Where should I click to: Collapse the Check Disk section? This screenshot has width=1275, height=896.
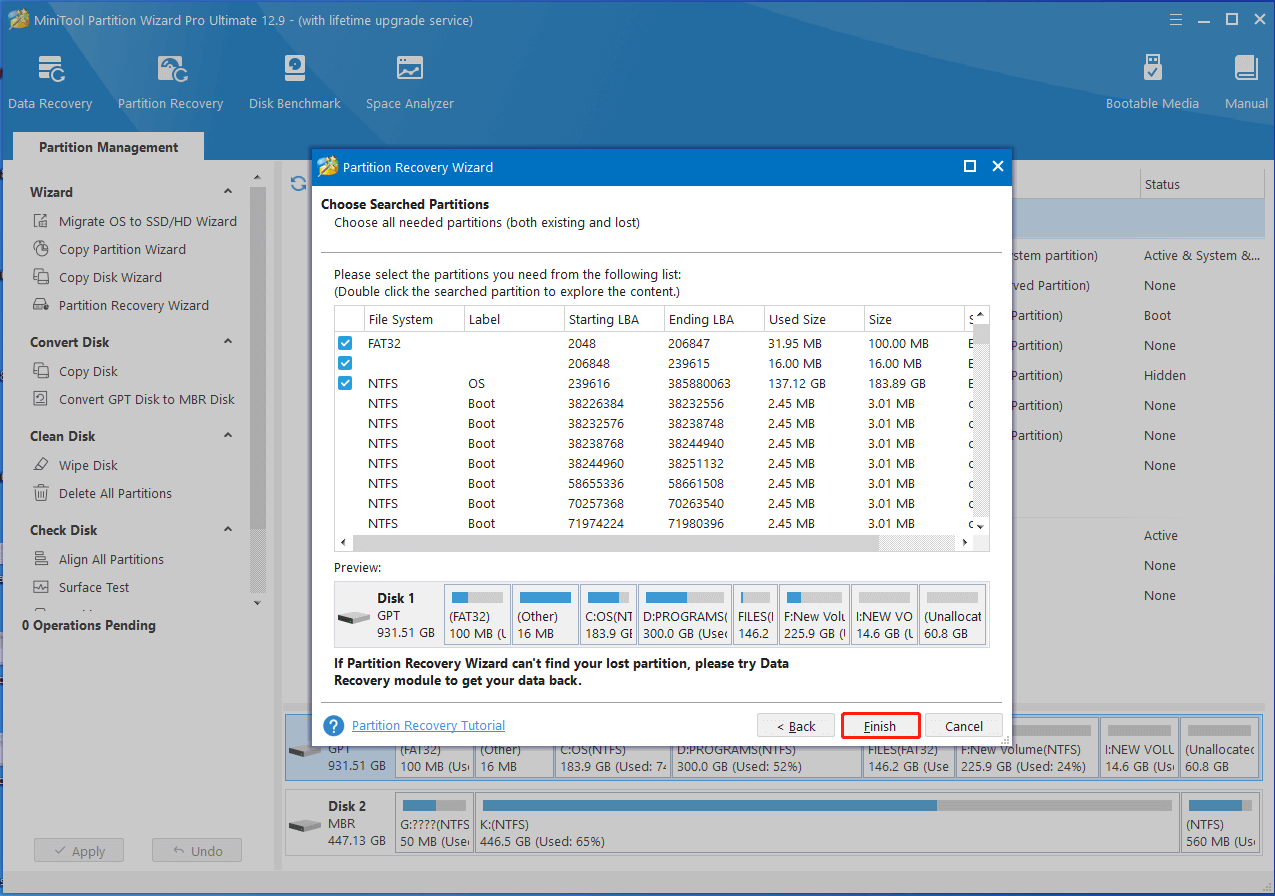pyautogui.click(x=228, y=530)
